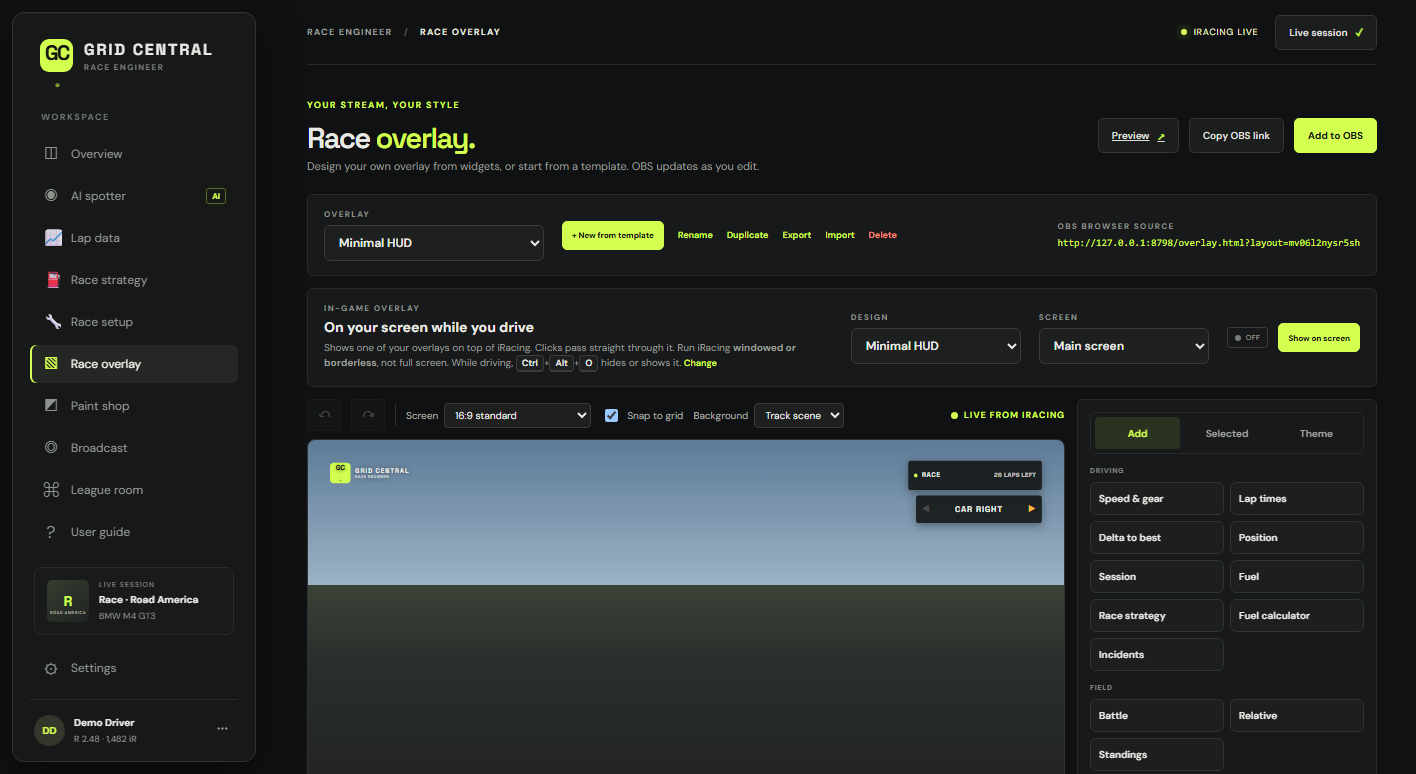Click the Settings gear icon
This screenshot has width=1416, height=774.
pos(52,668)
